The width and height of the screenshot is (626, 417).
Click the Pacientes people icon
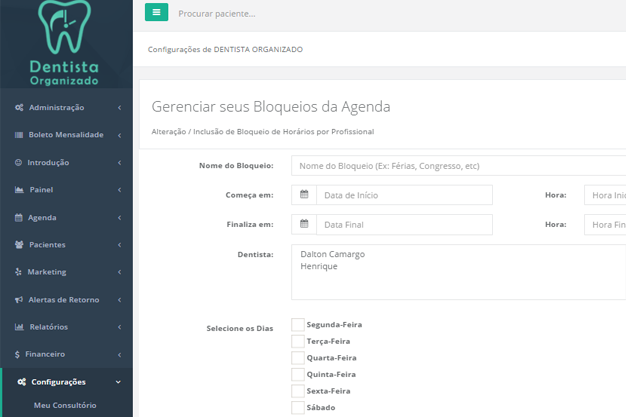tap(19, 245)
